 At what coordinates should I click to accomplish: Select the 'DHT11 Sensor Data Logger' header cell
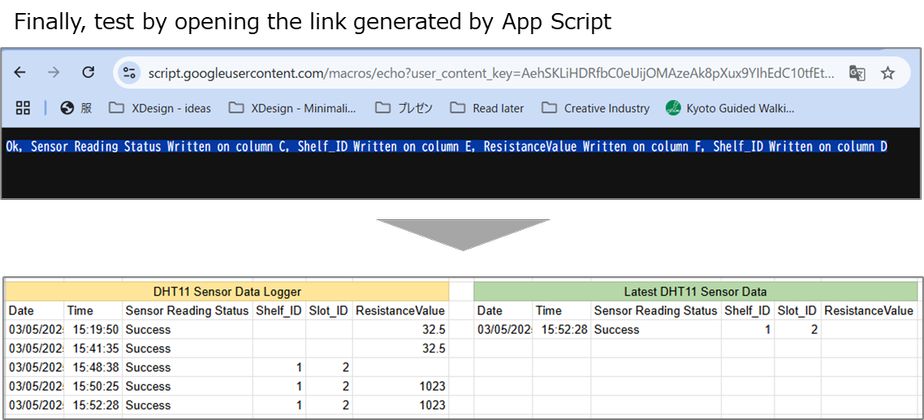coord(227,292)
